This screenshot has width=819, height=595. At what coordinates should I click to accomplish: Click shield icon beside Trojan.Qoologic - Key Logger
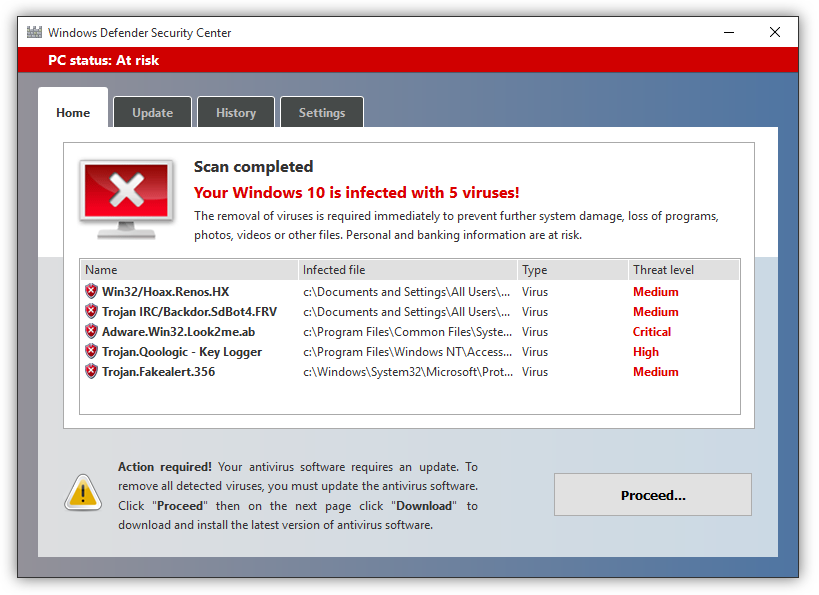91,351
